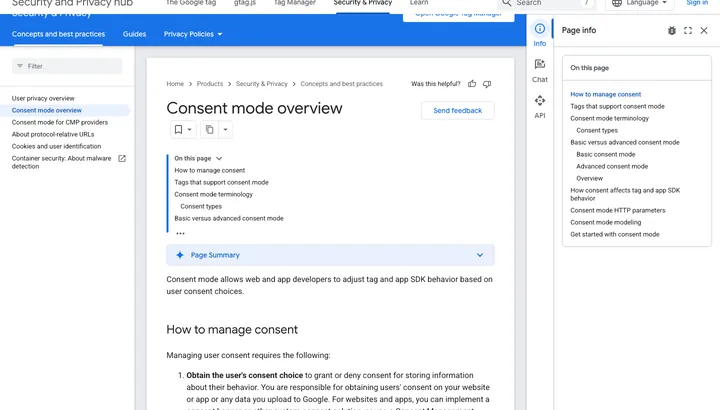Screen dimensions: 720x410
Task: Click Home breadcrumb link
Action: [175, 84]
